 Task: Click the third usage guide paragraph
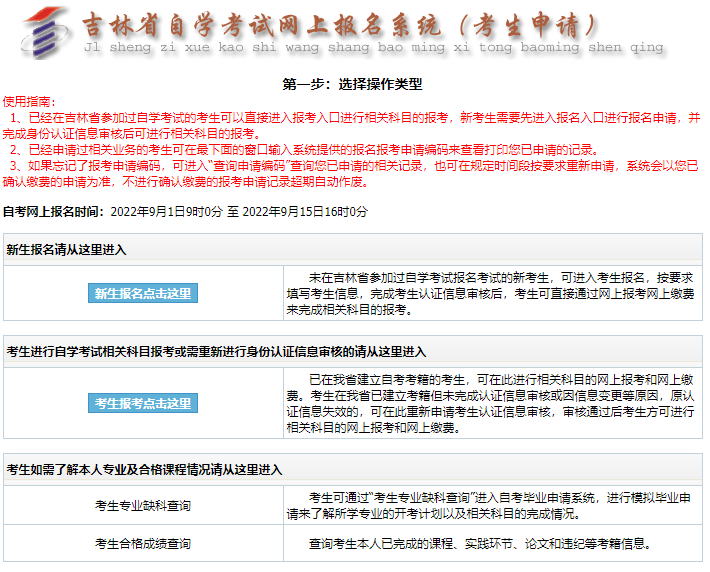[x=352, y=173]
